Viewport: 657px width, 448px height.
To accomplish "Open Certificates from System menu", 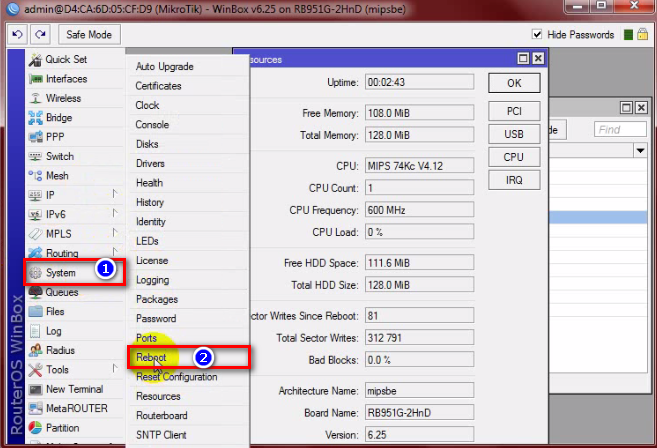I will pos(158,86).
